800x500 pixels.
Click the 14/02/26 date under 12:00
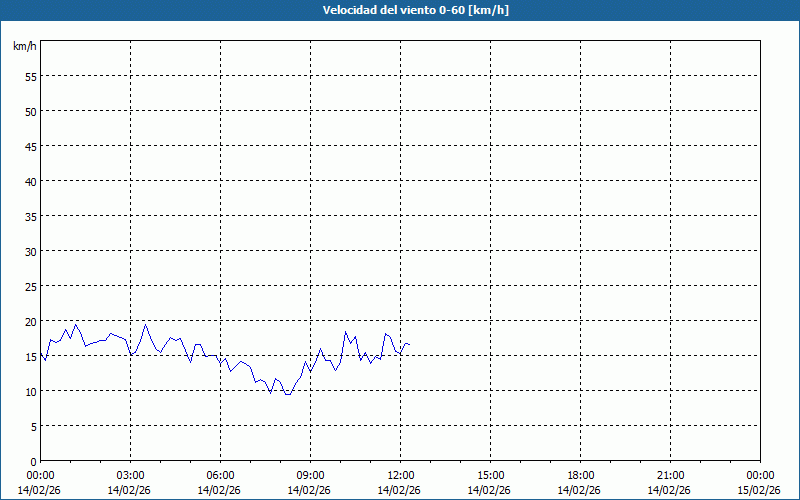pyautogui.click(x=399, y=490)
